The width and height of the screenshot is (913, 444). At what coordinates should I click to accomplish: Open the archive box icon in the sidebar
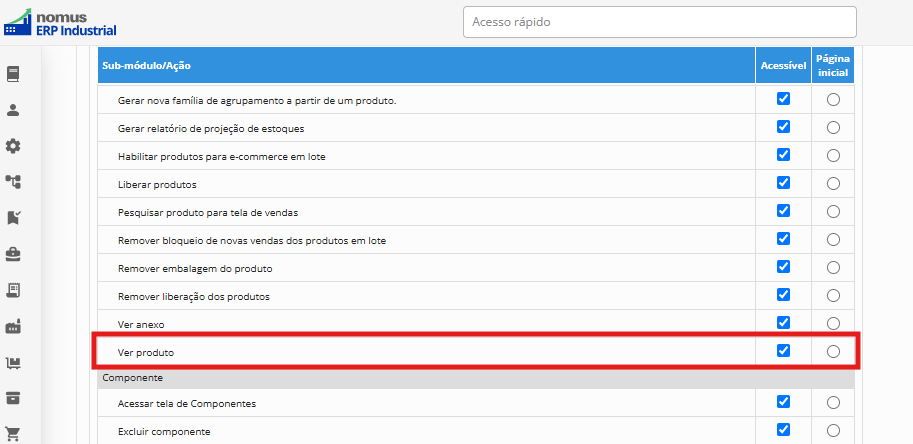click(x=13, y=399)
